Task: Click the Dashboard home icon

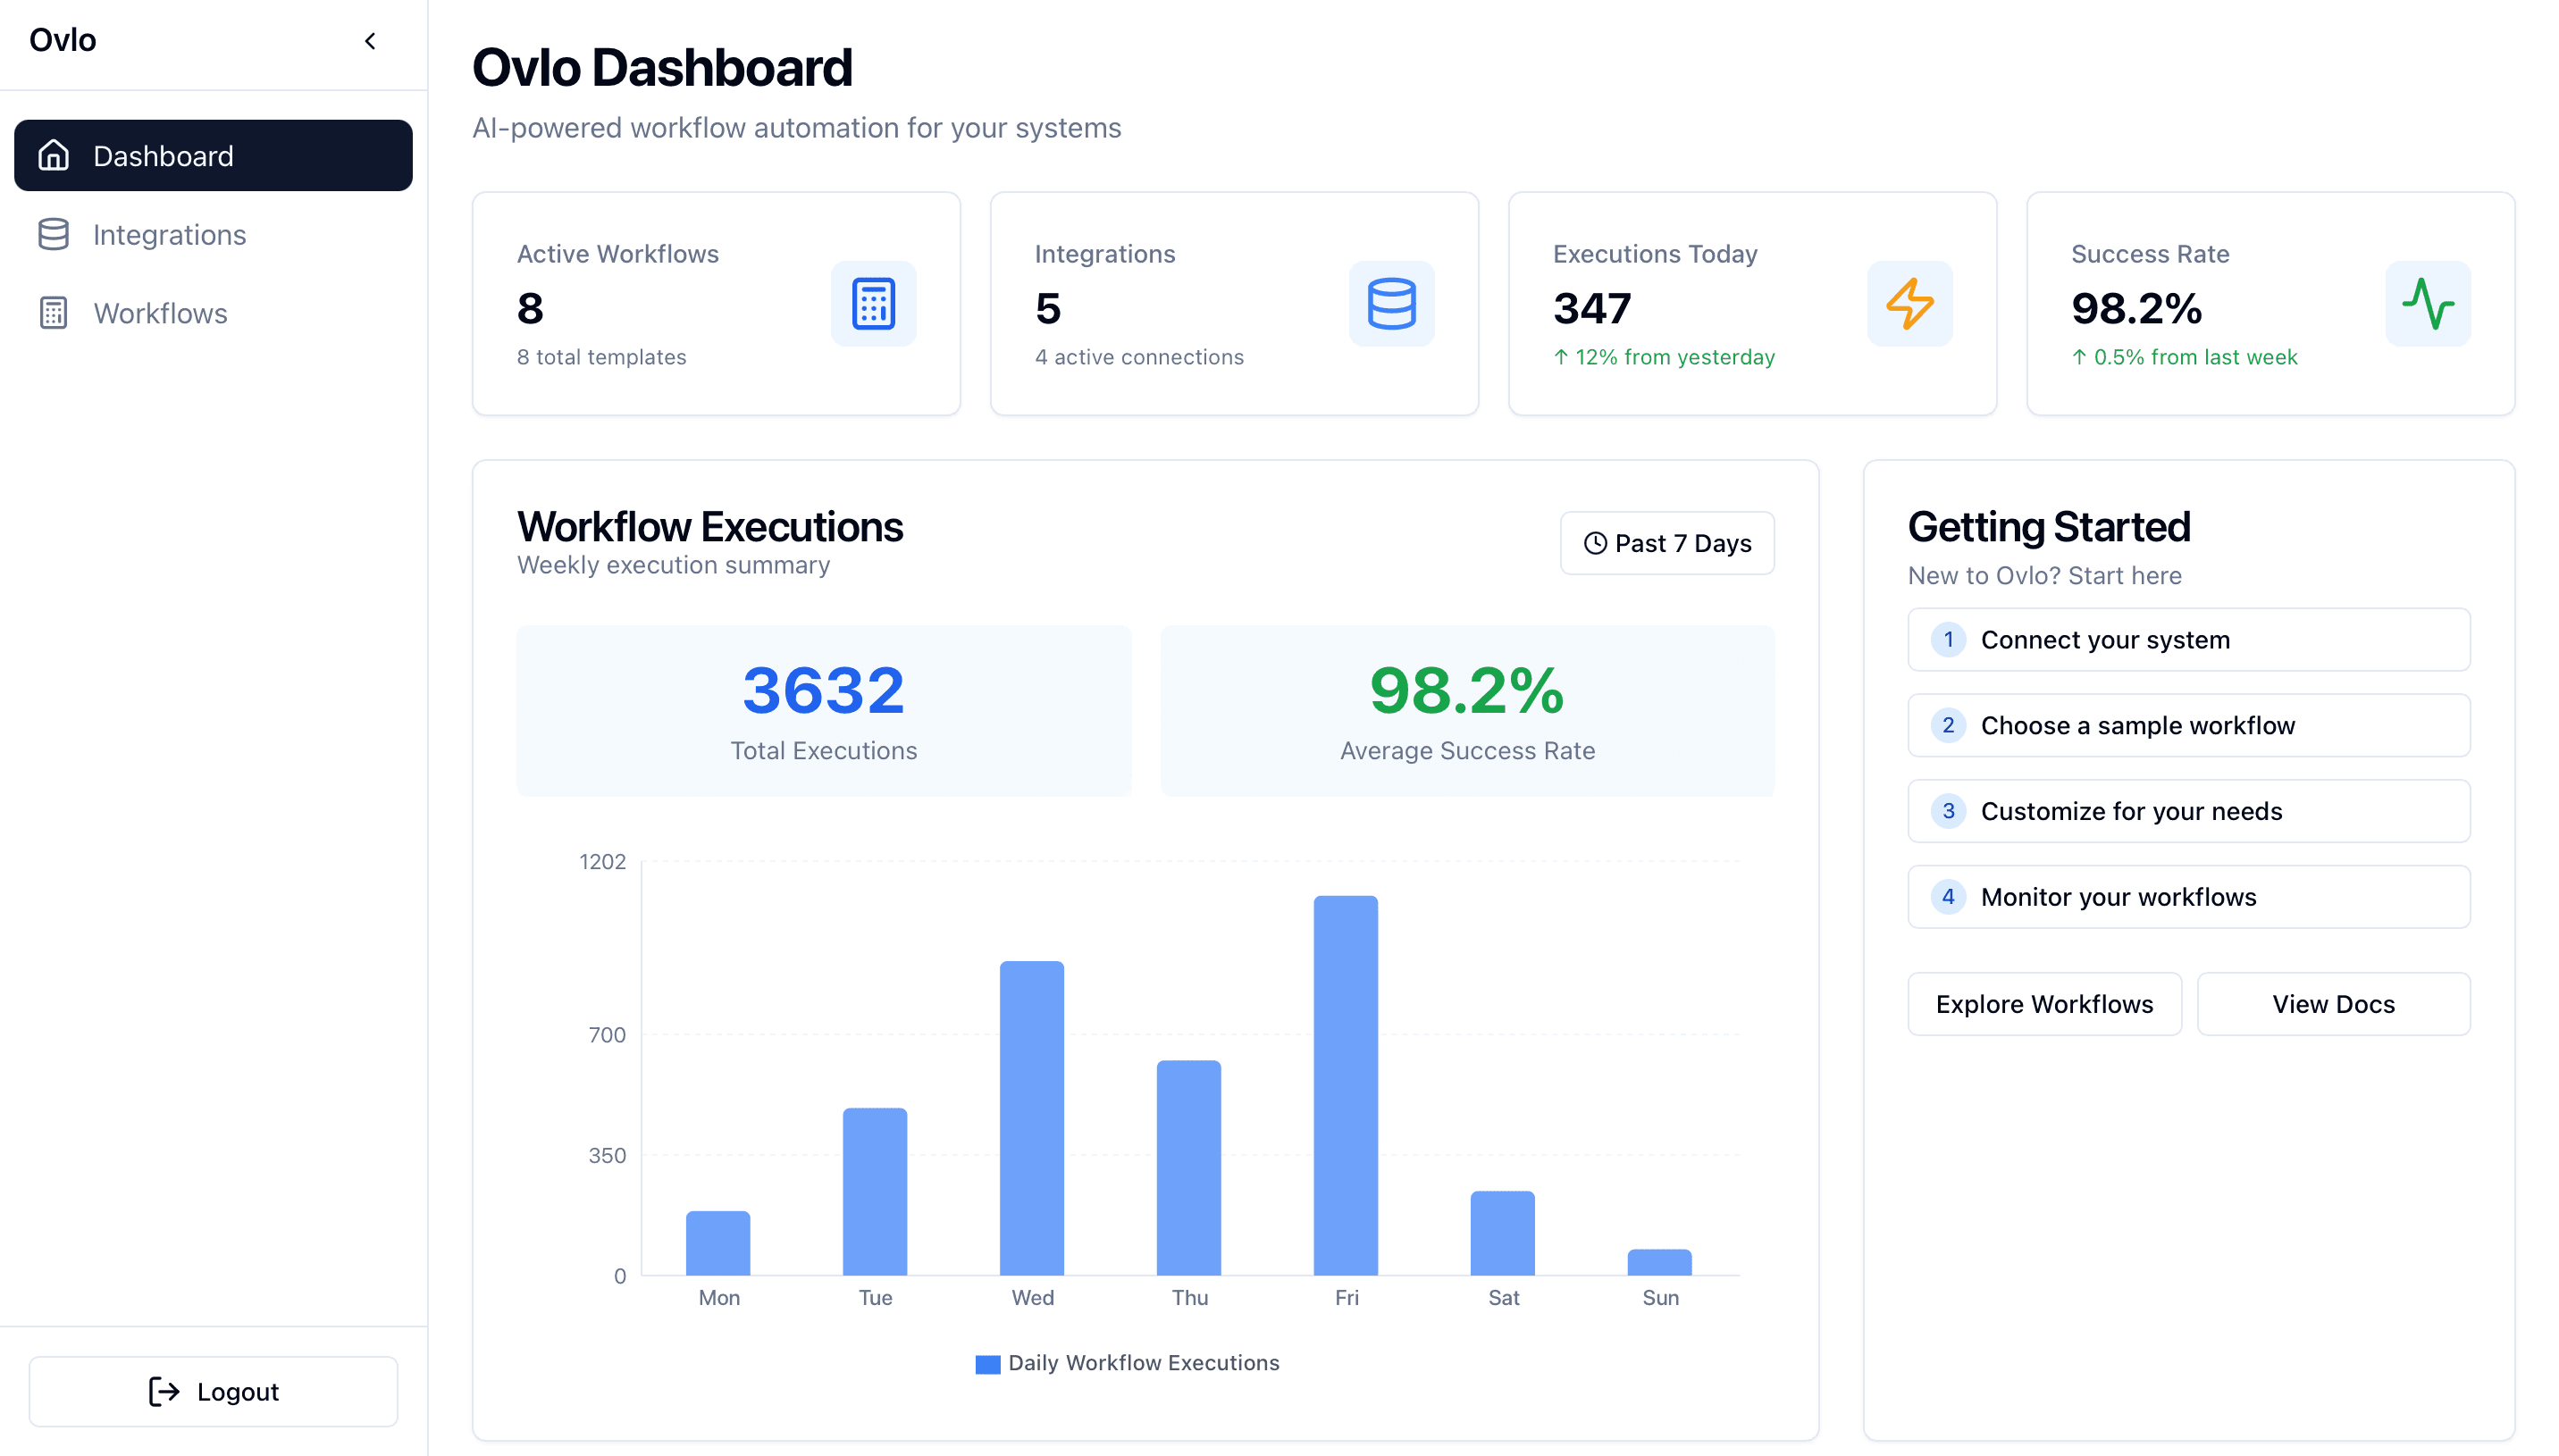Action: 53,156
